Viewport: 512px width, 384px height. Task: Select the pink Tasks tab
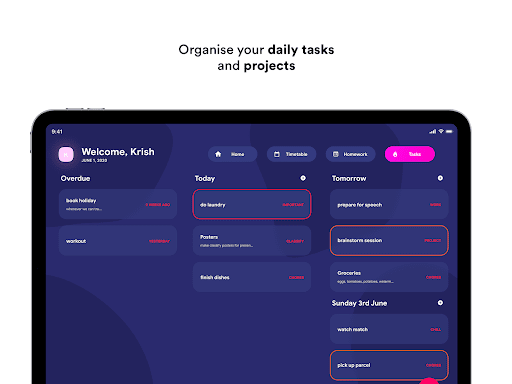(x=410, y=154)
